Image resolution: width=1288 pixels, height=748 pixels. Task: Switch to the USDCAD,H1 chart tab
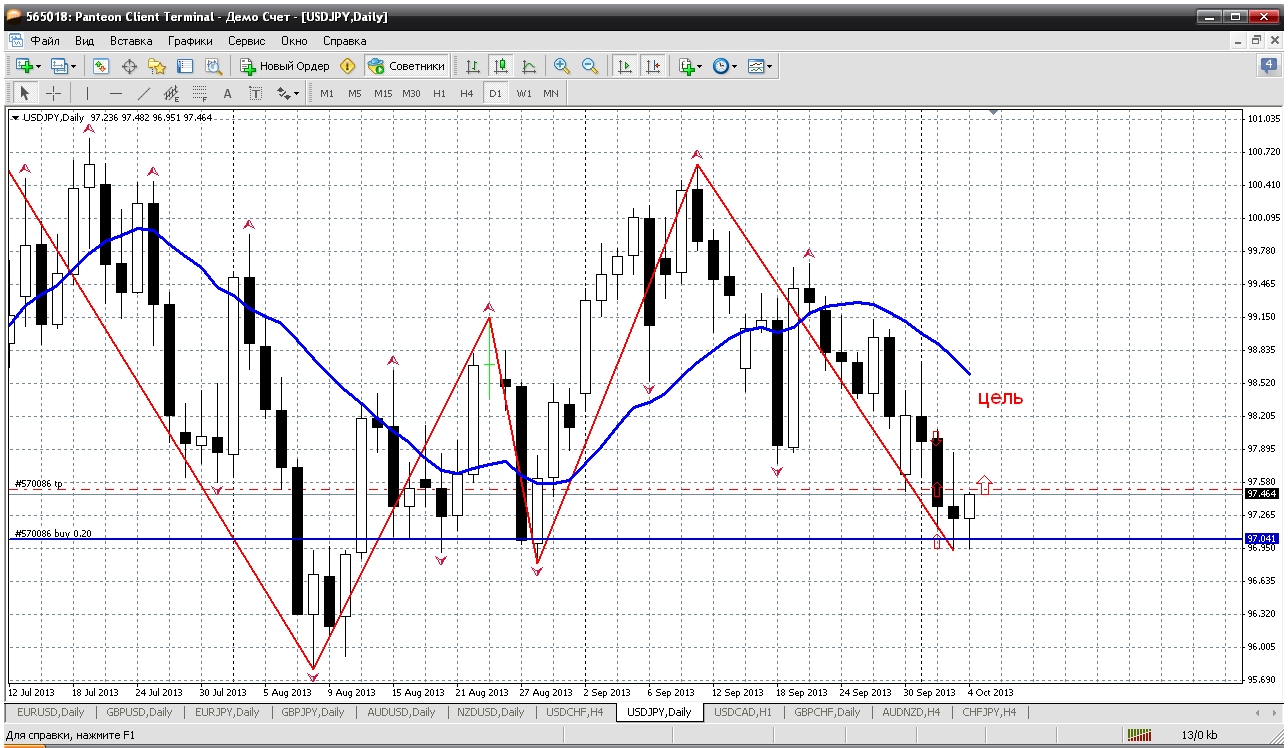pos(743,712)
